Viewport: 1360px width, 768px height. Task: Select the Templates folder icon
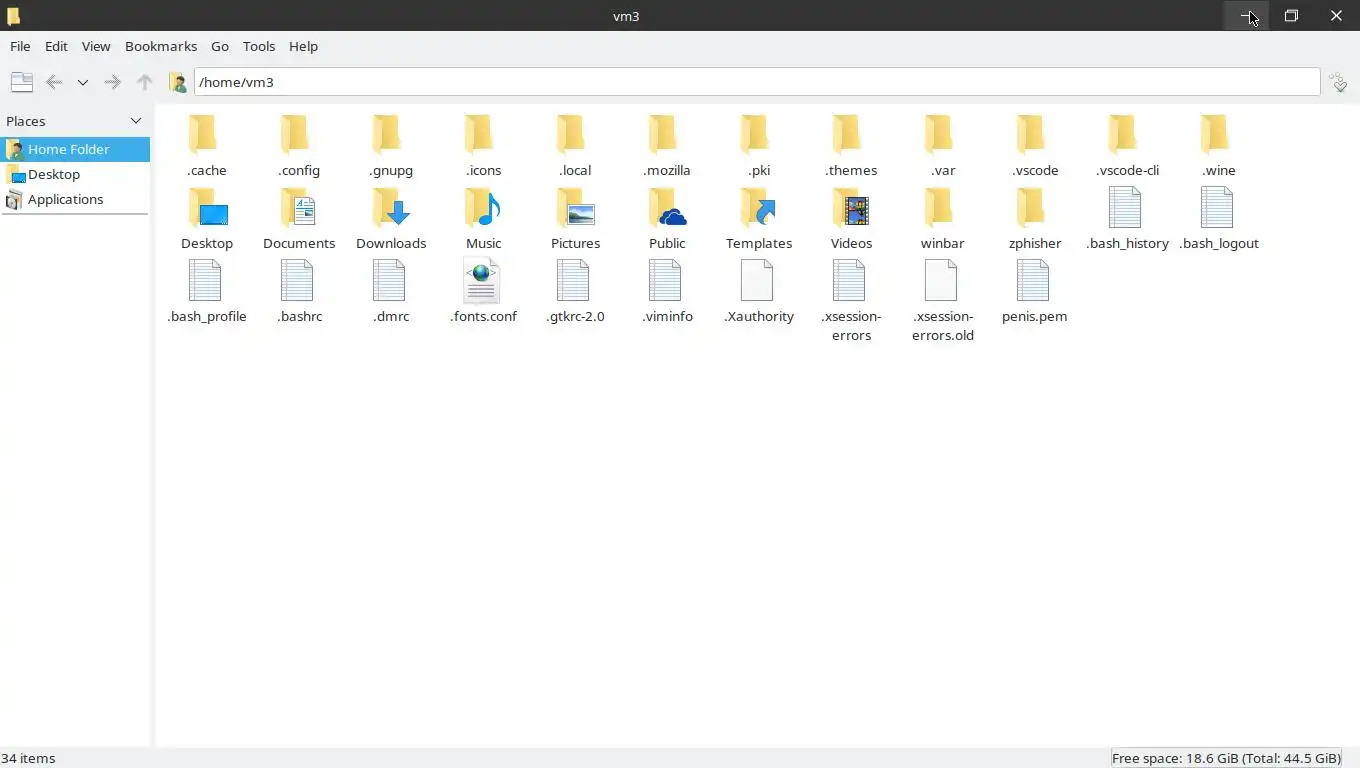[759, 208]
